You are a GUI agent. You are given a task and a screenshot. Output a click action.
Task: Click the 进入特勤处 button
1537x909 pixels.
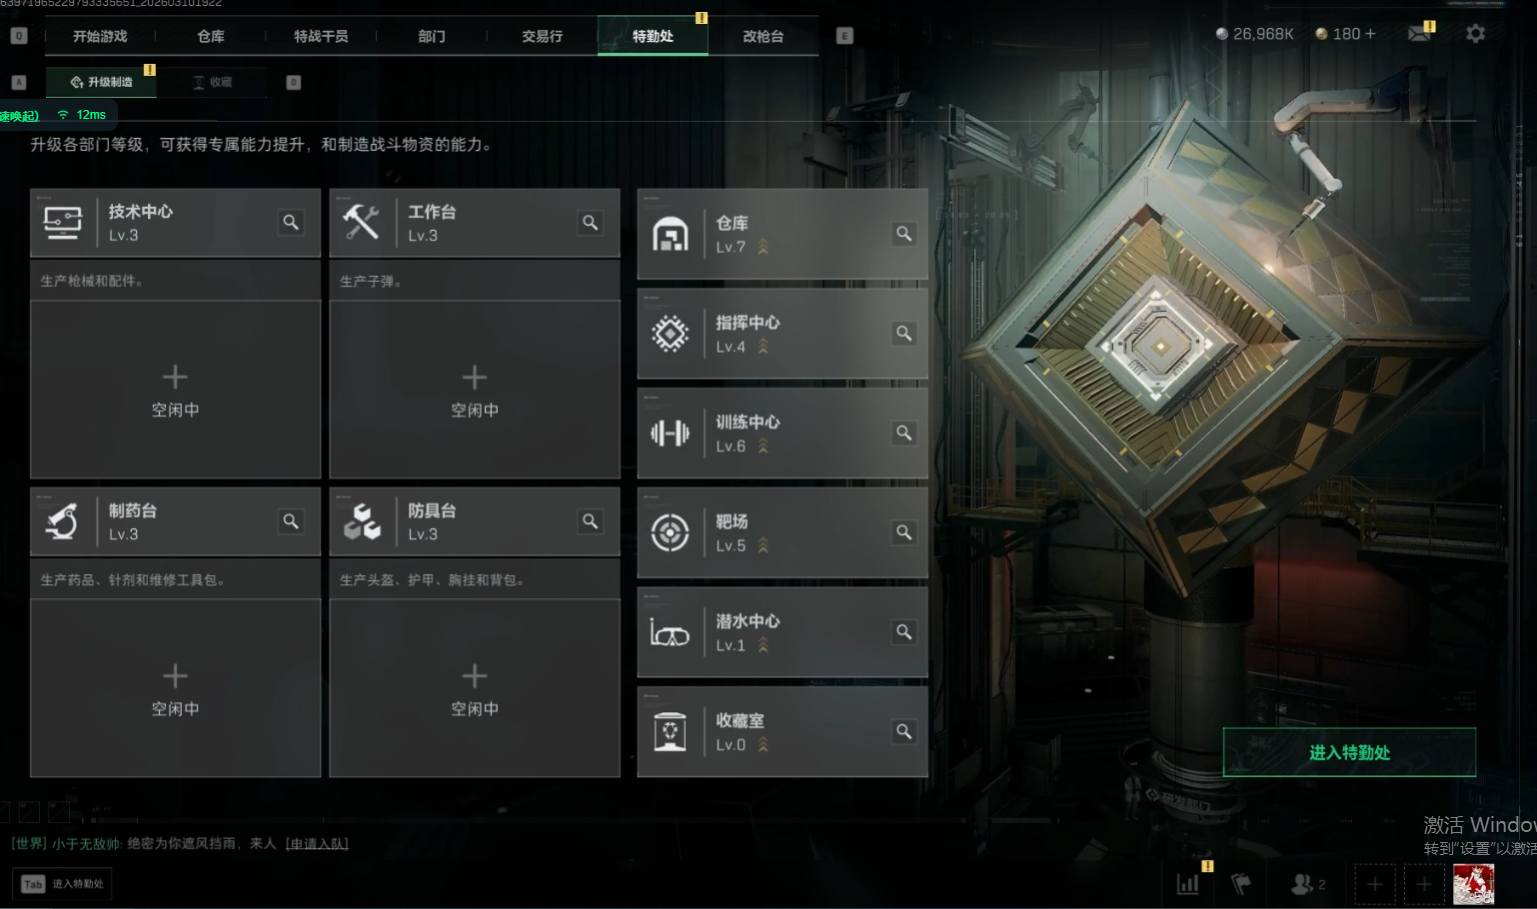pos(1349,752)
